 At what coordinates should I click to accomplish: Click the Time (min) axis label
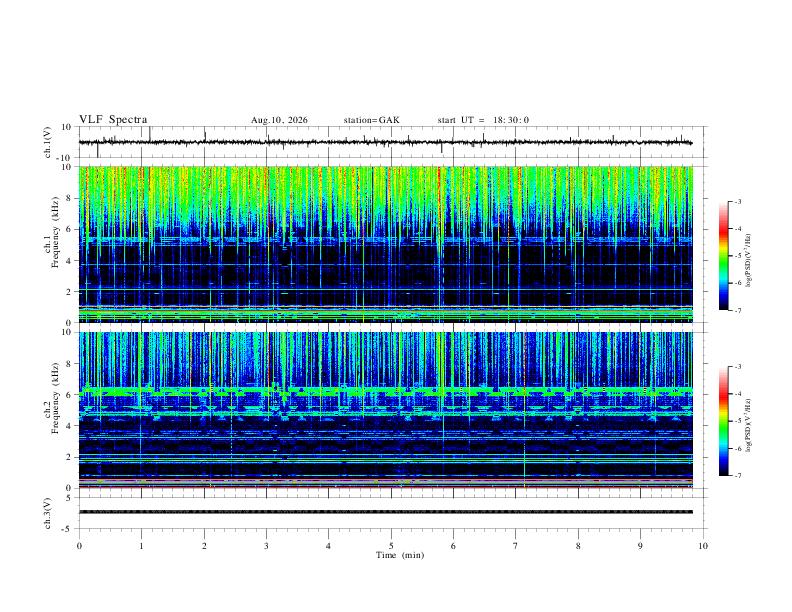point(400,555)
